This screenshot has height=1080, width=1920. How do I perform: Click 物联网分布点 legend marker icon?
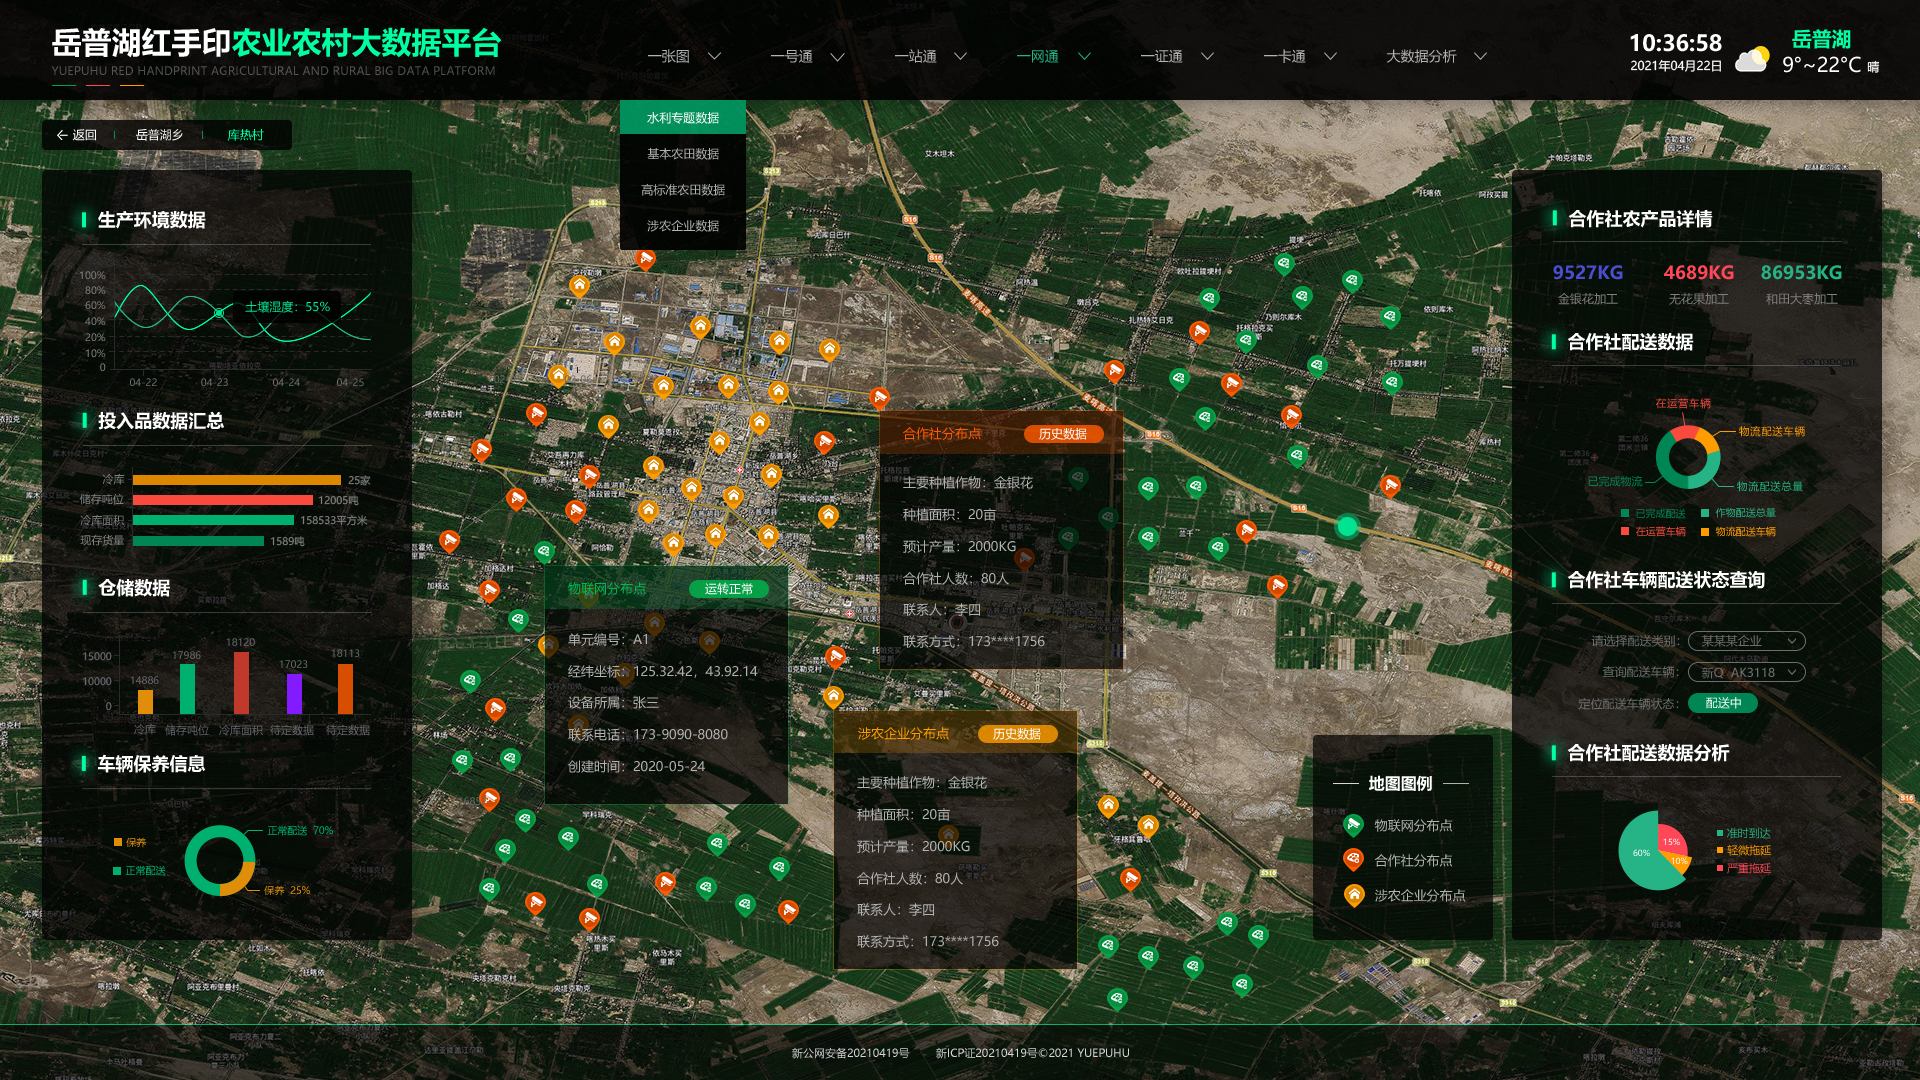pos(1353,825)
